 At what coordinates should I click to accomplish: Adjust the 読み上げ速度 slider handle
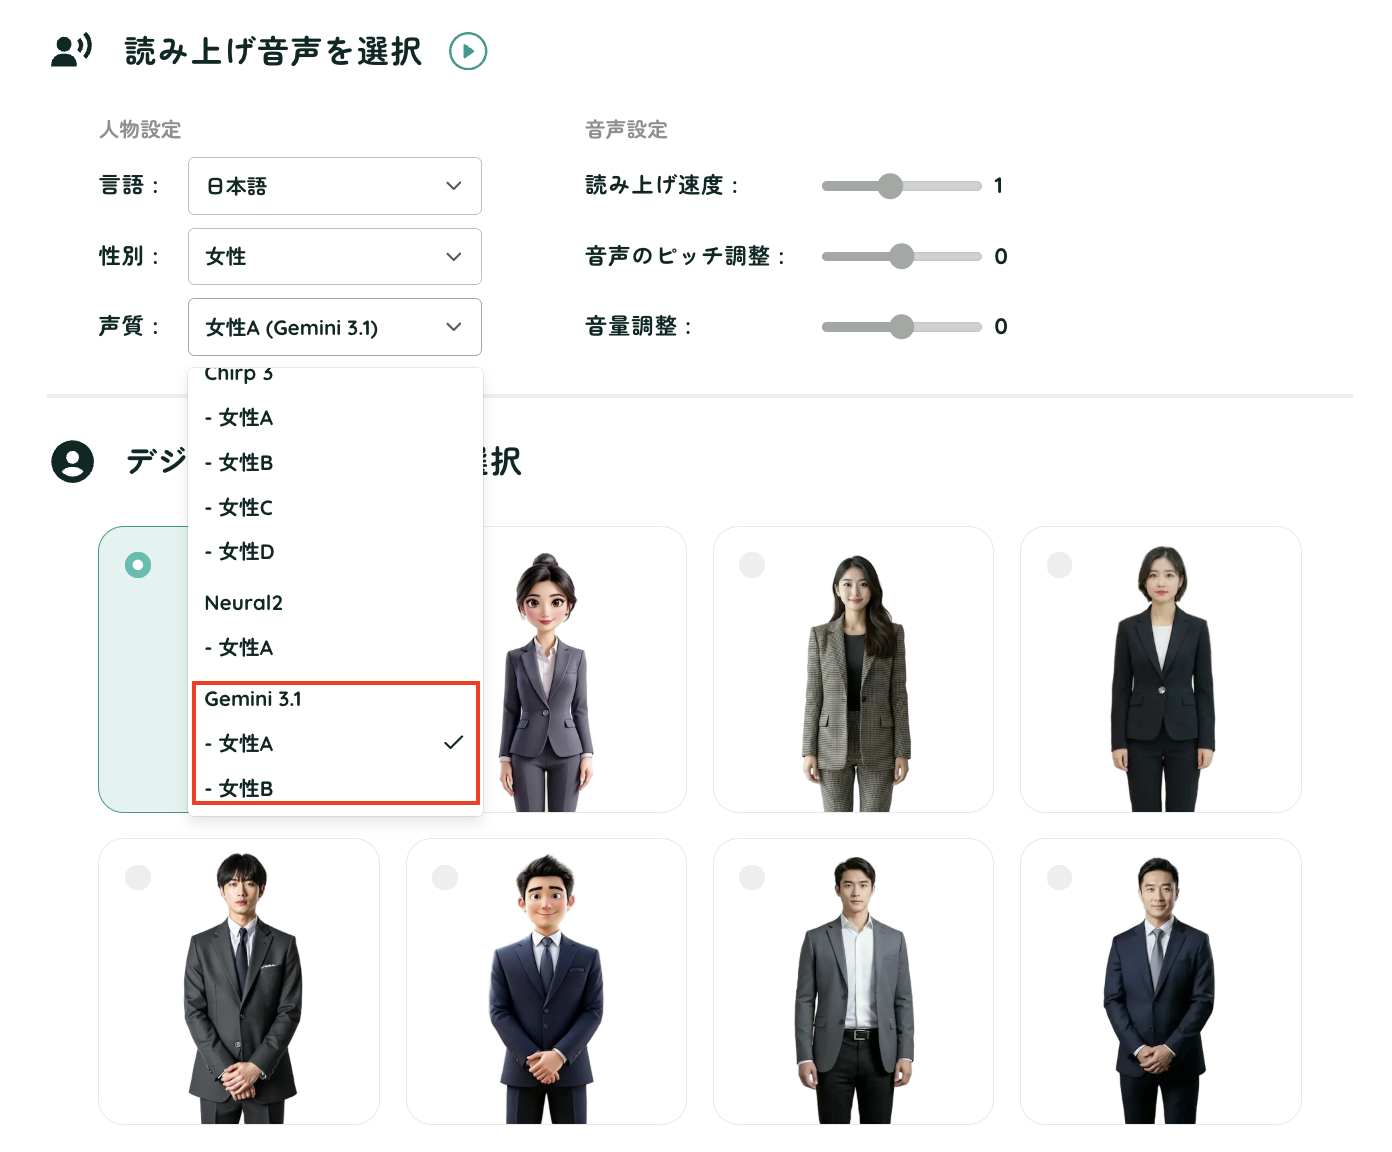pos(890,186)
